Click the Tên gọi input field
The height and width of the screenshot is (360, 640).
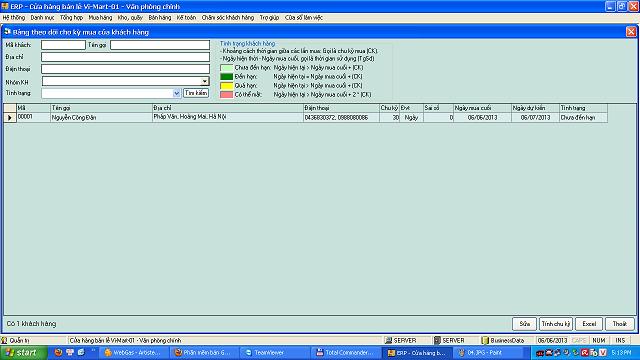point(160,45)
